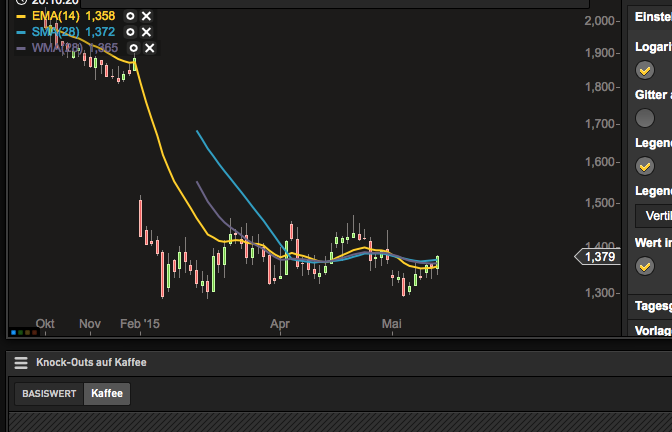672x432 pixels.
Task: Uncheck the Legende display checkbox
Action: (x=645, y=166)
